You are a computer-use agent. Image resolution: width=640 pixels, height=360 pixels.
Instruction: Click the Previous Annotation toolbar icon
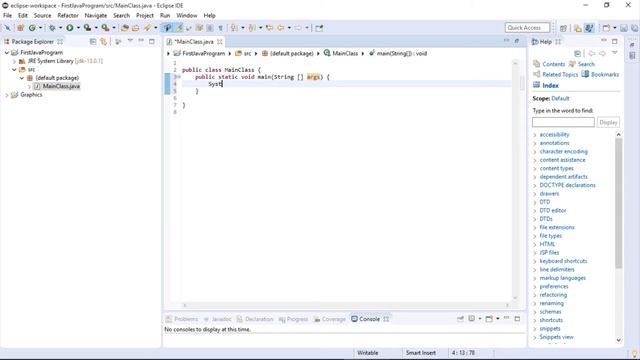click(x=252, y=28)
